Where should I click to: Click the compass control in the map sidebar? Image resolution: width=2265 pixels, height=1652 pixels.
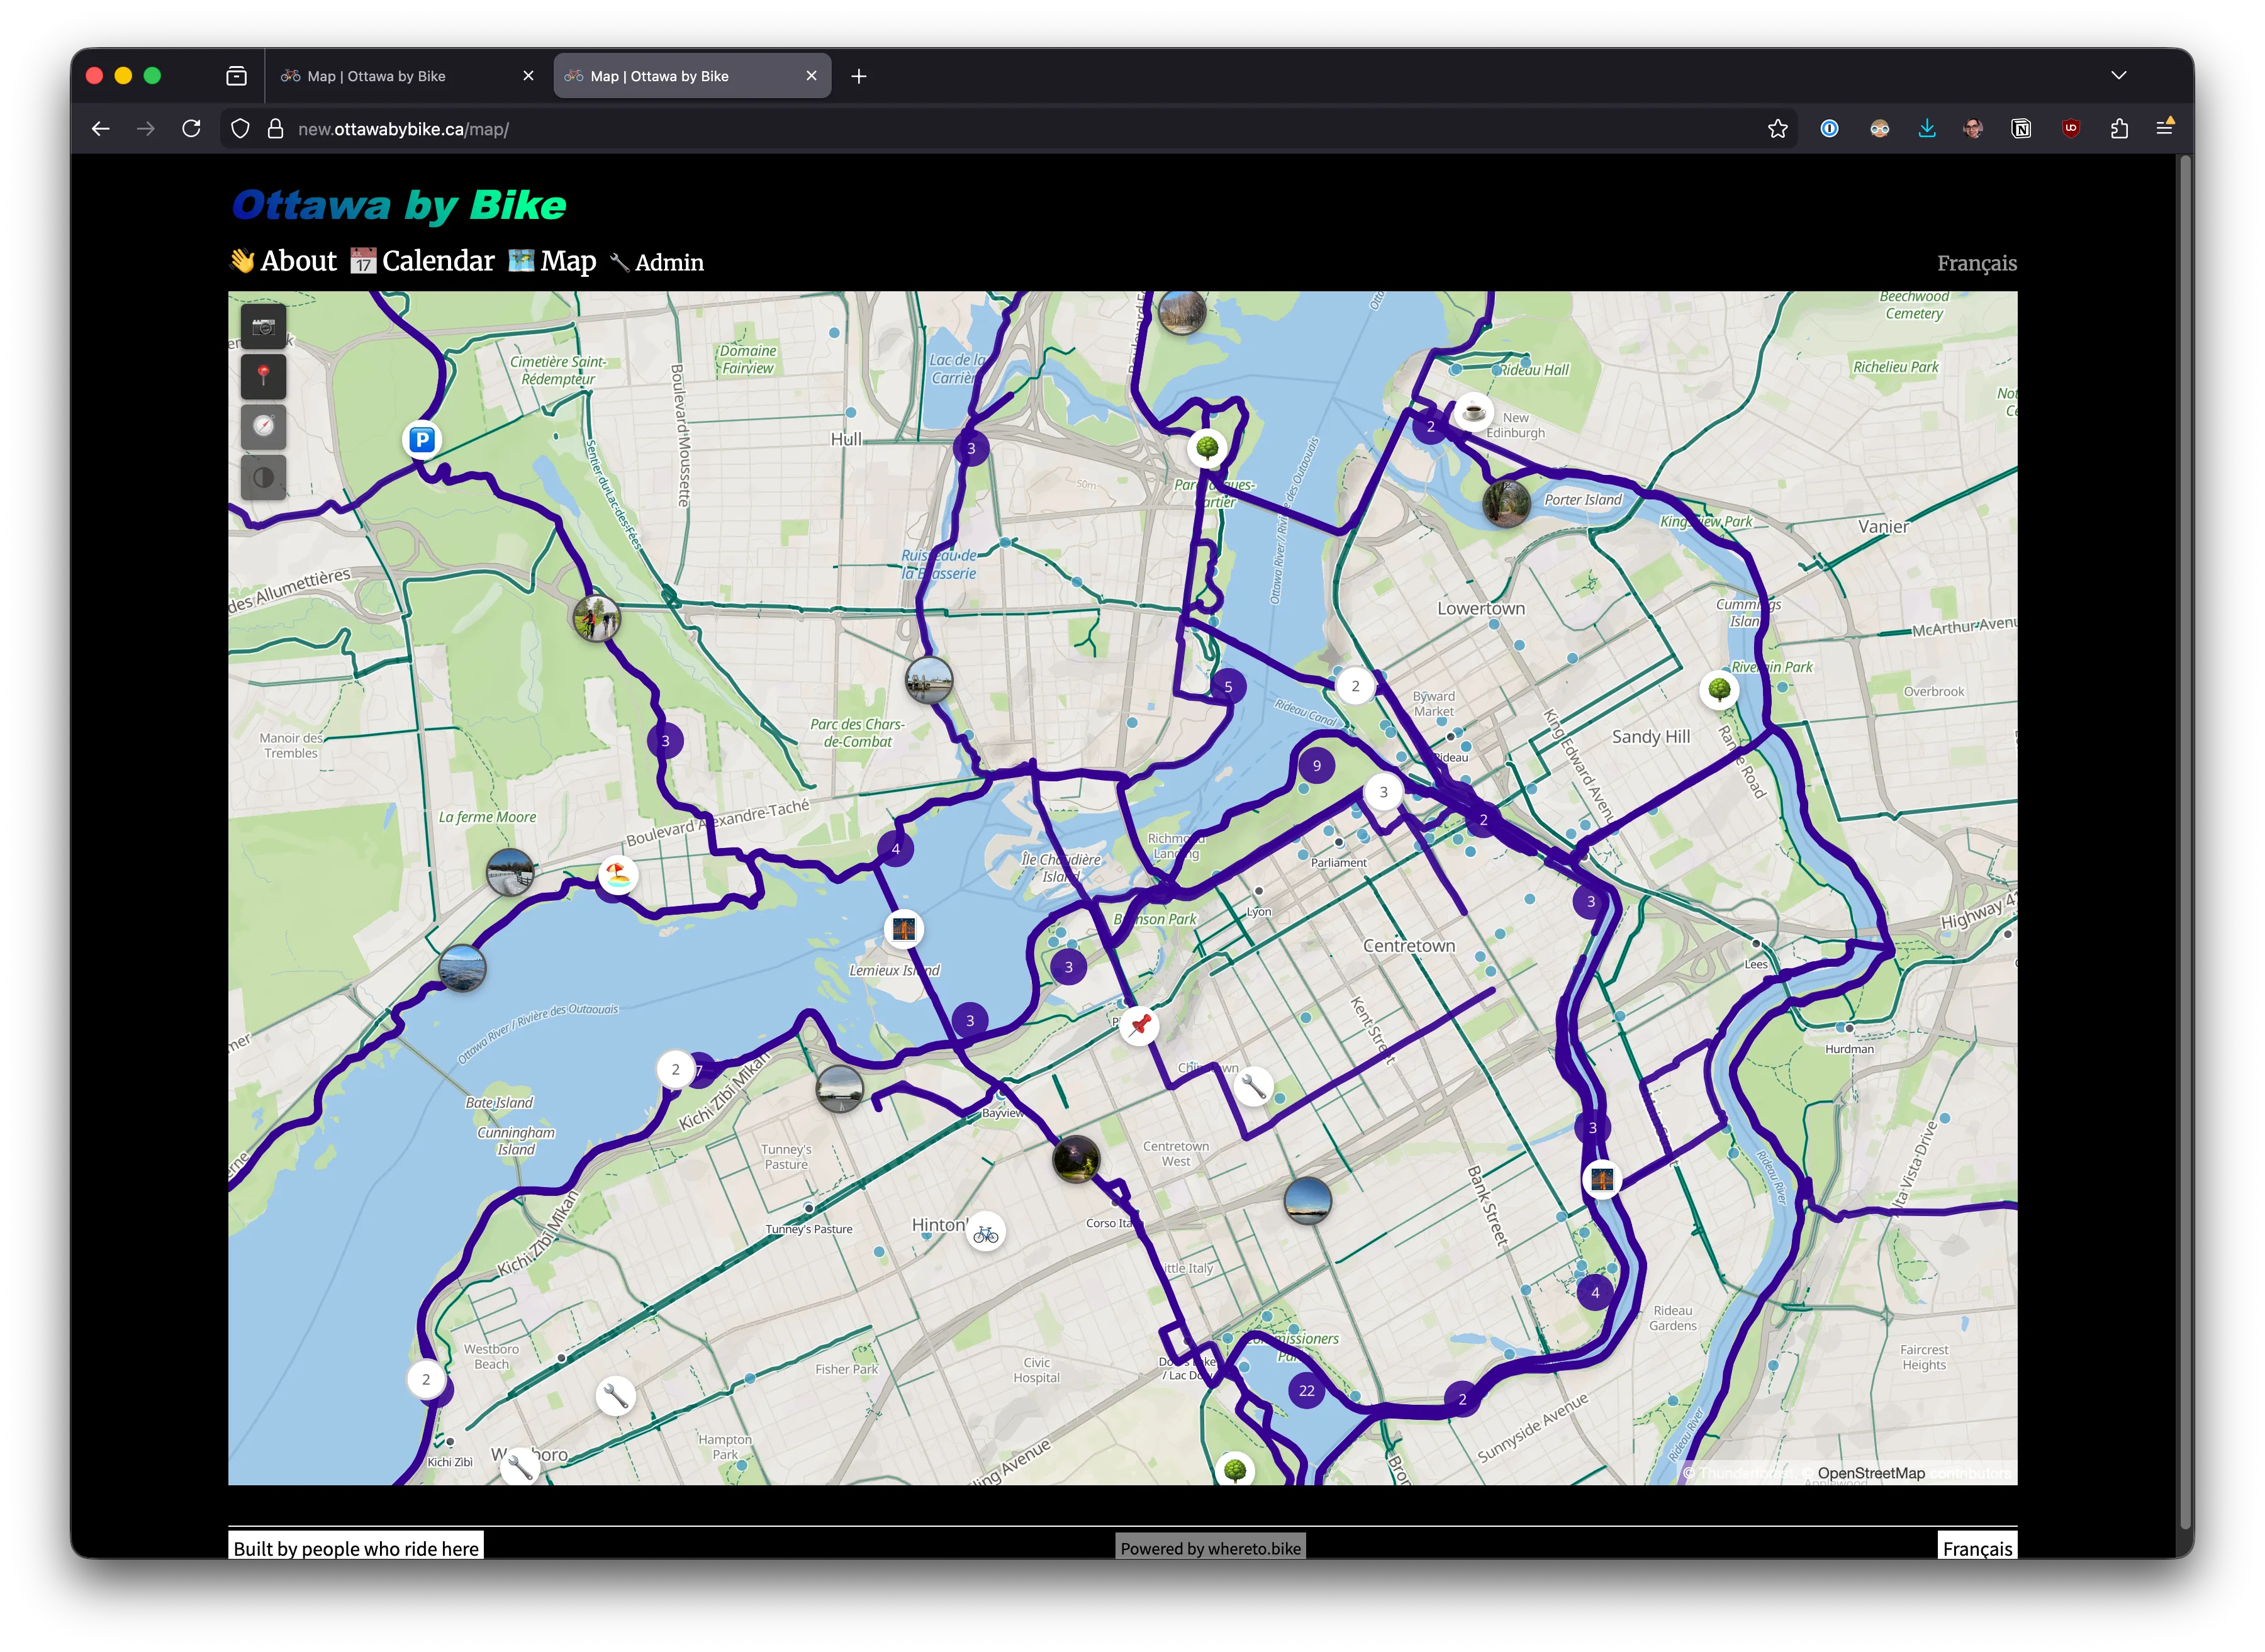click(x=264, y=427)
